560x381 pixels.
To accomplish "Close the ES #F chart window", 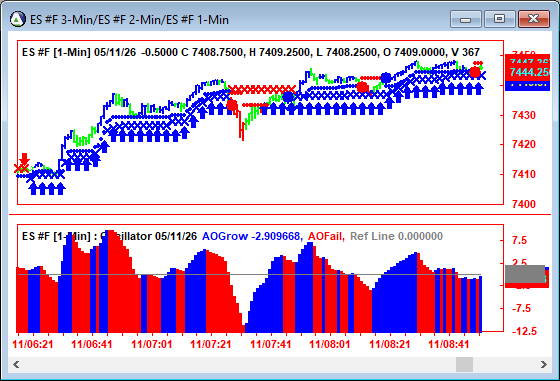I will [533, 19].
